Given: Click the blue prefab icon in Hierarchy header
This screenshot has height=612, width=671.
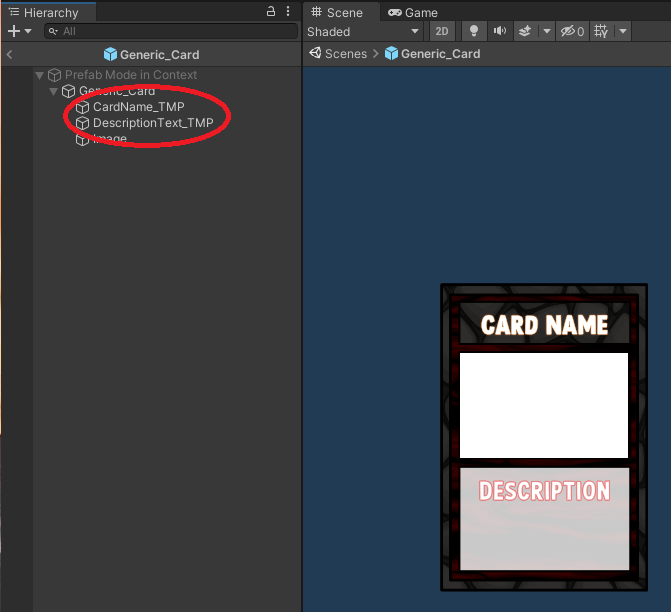Looking at the screenshot, I should [110, 54].
